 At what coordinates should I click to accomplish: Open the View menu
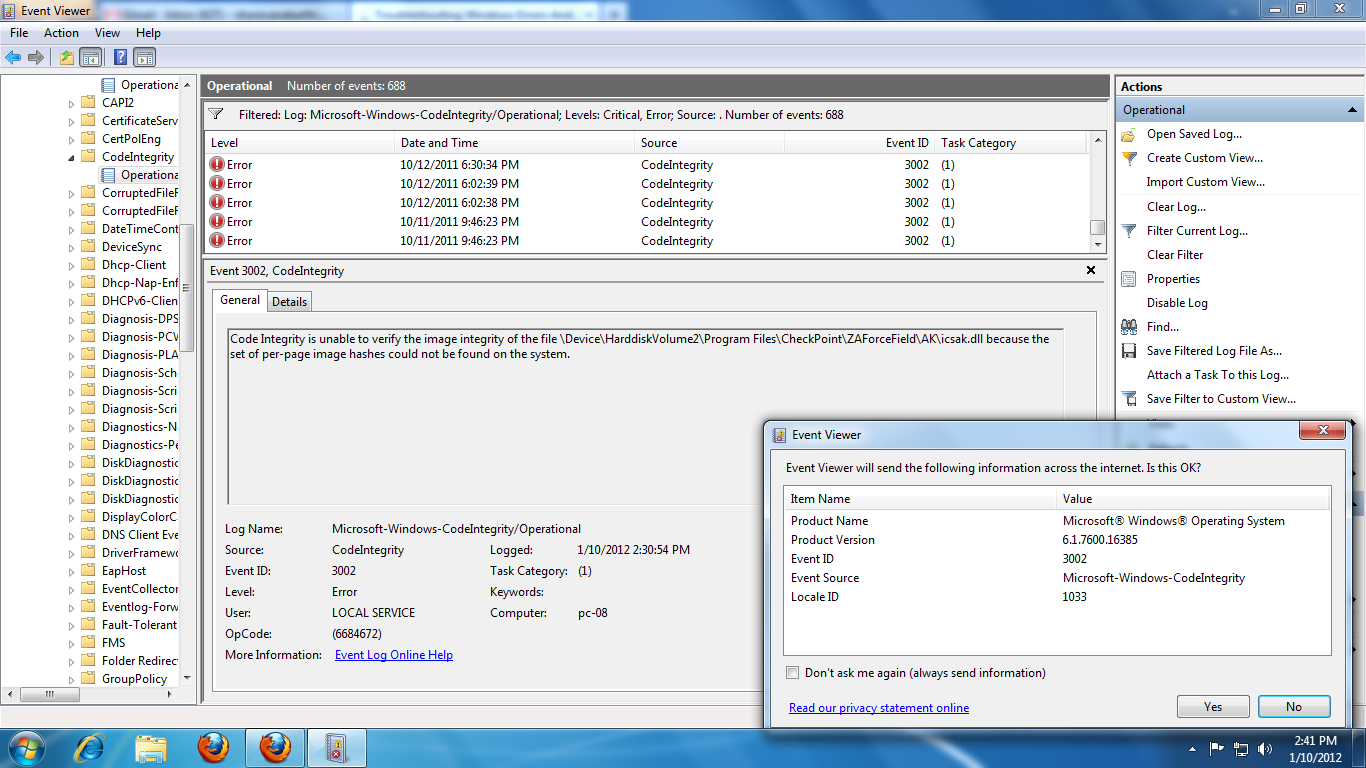[x=107, y=33]
